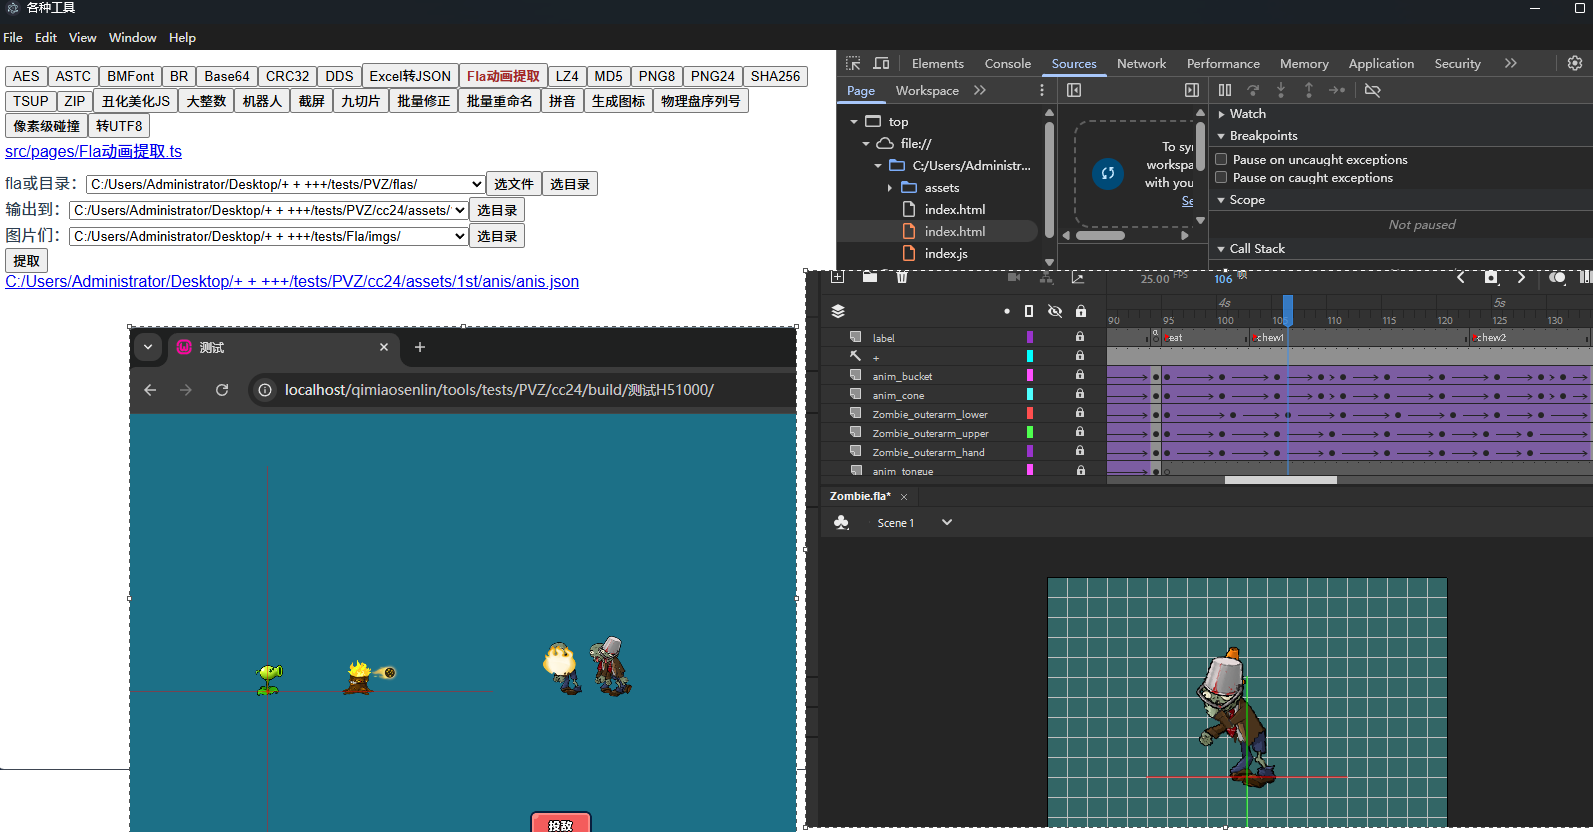Image resolution: width=1593 pixels, height=832 pixels.
Task: Open DevTools settings gear
Action: (x=1575, y=63)
